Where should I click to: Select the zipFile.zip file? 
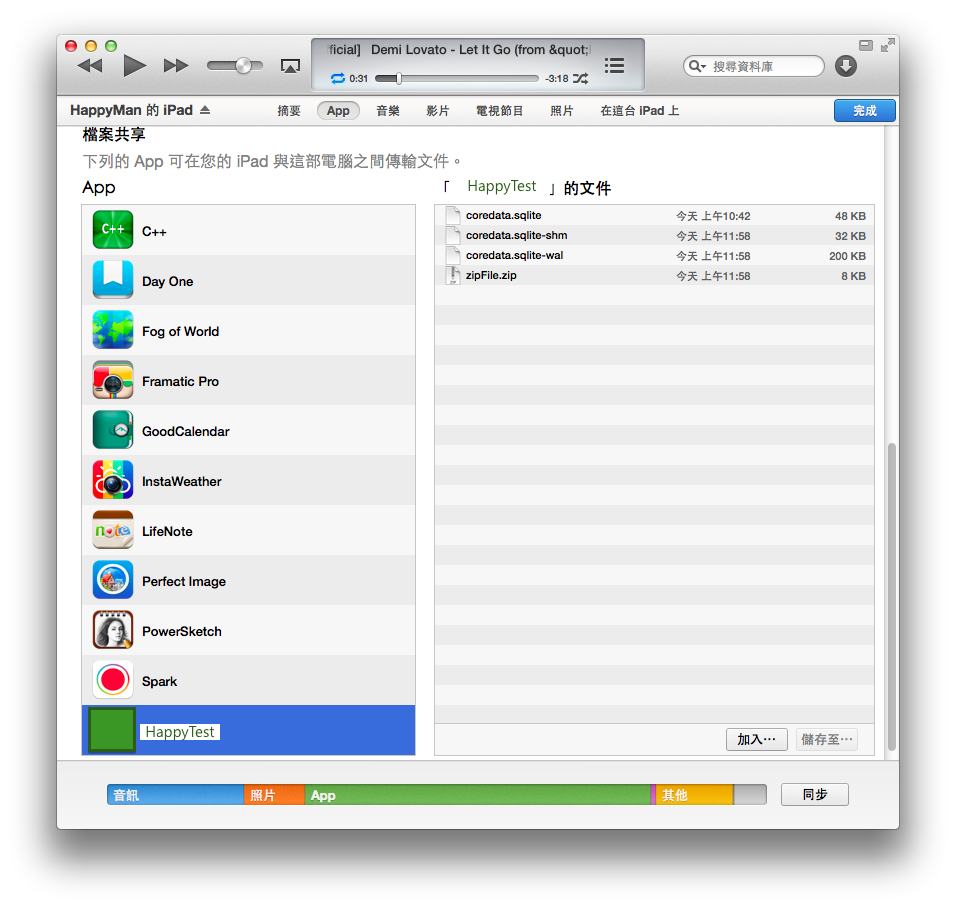491,275
